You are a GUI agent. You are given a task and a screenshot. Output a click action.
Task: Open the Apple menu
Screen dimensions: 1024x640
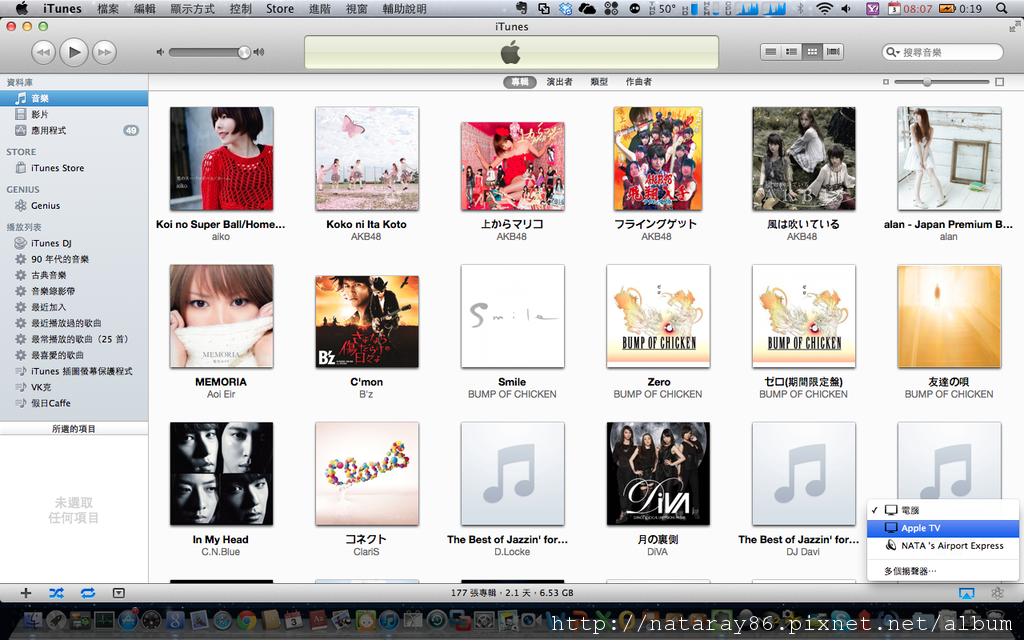click(22, 8)
